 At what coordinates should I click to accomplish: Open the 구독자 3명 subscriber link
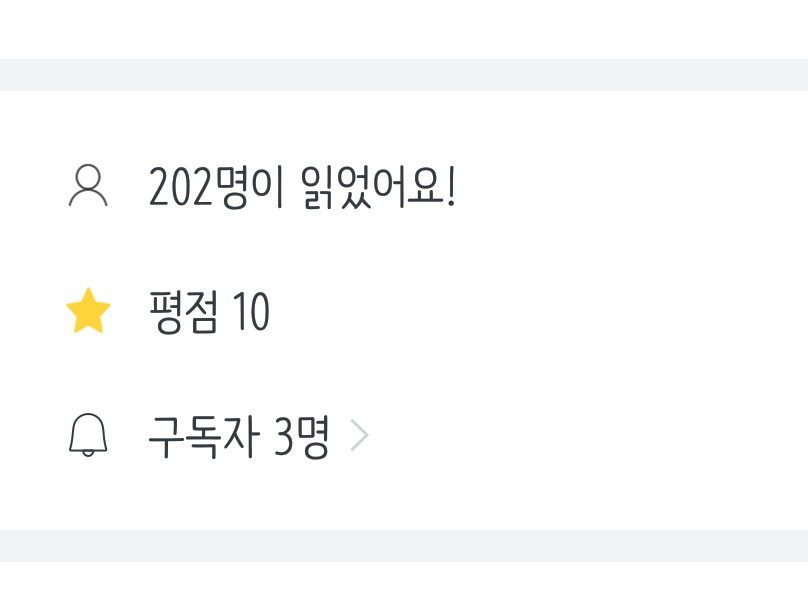(x=238, y=438)
